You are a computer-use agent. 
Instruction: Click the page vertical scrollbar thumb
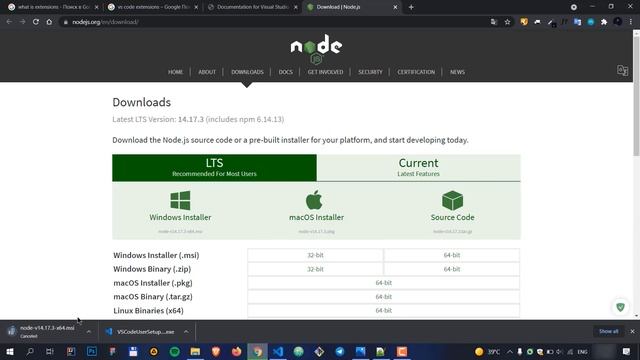point(636,96)
